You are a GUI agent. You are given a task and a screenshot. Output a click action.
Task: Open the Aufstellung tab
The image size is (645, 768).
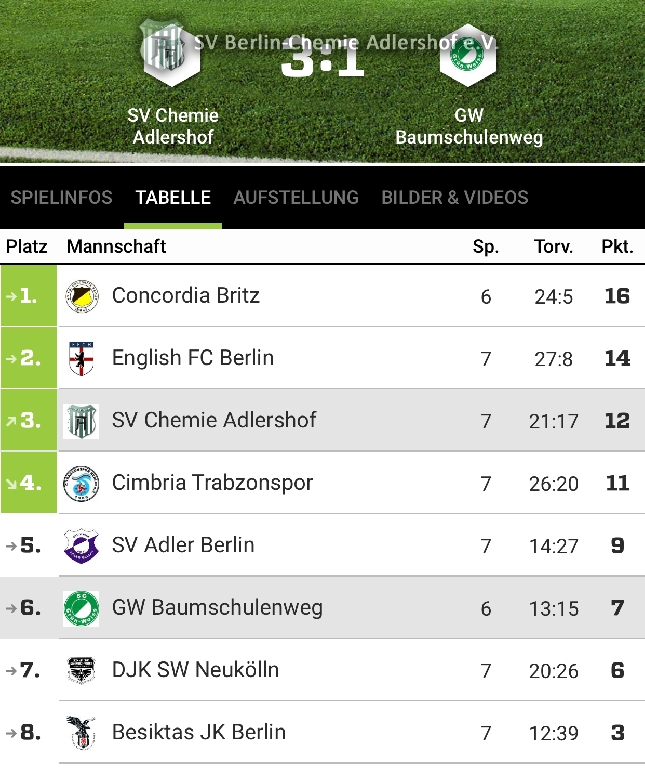pyautogui.click(x=296, y=197)
